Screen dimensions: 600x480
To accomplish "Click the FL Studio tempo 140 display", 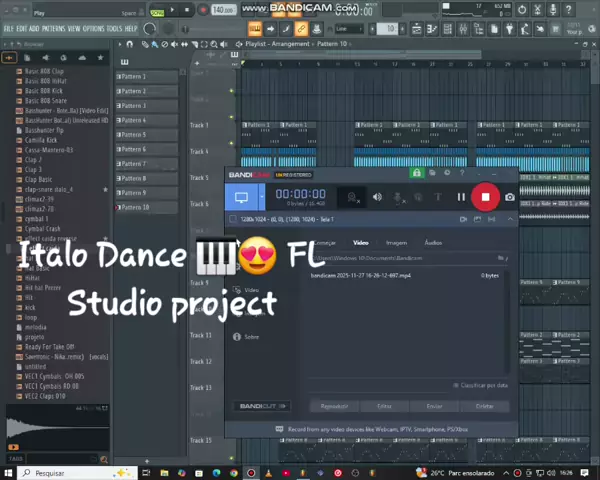I will (x=222, y=10).
